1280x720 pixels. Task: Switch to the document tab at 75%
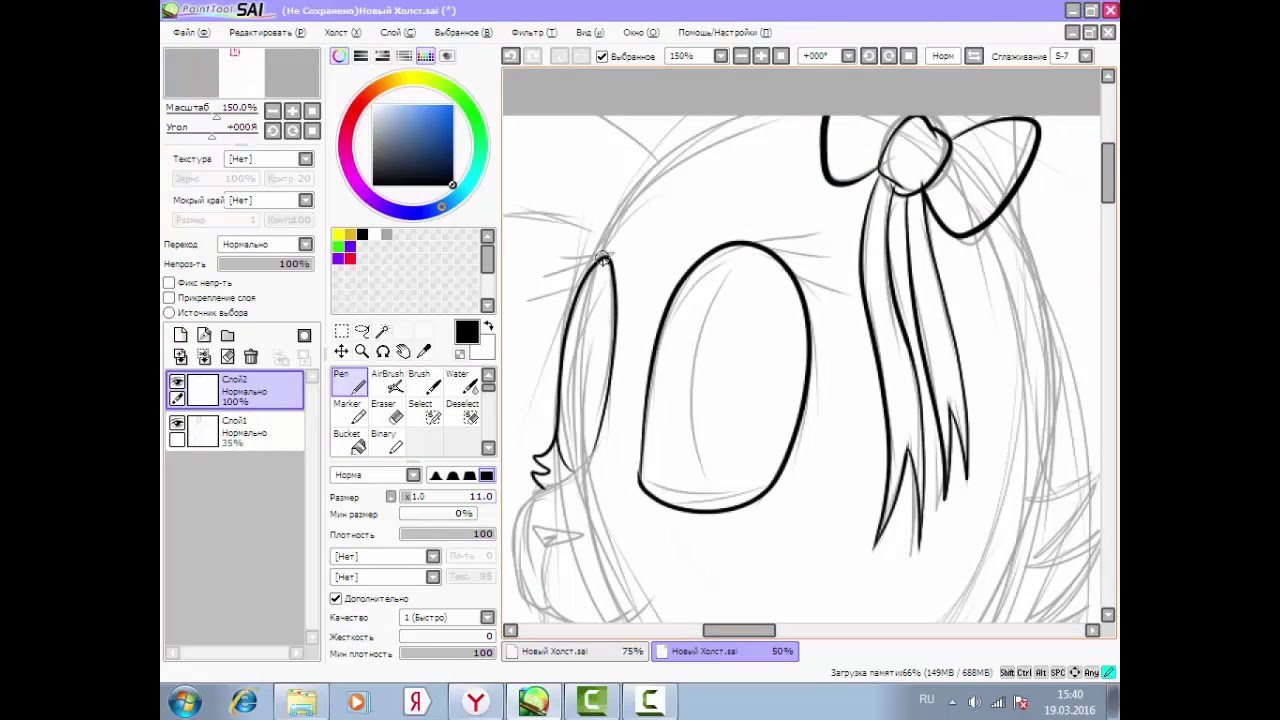pyautogui.click(x=575, y=651)
